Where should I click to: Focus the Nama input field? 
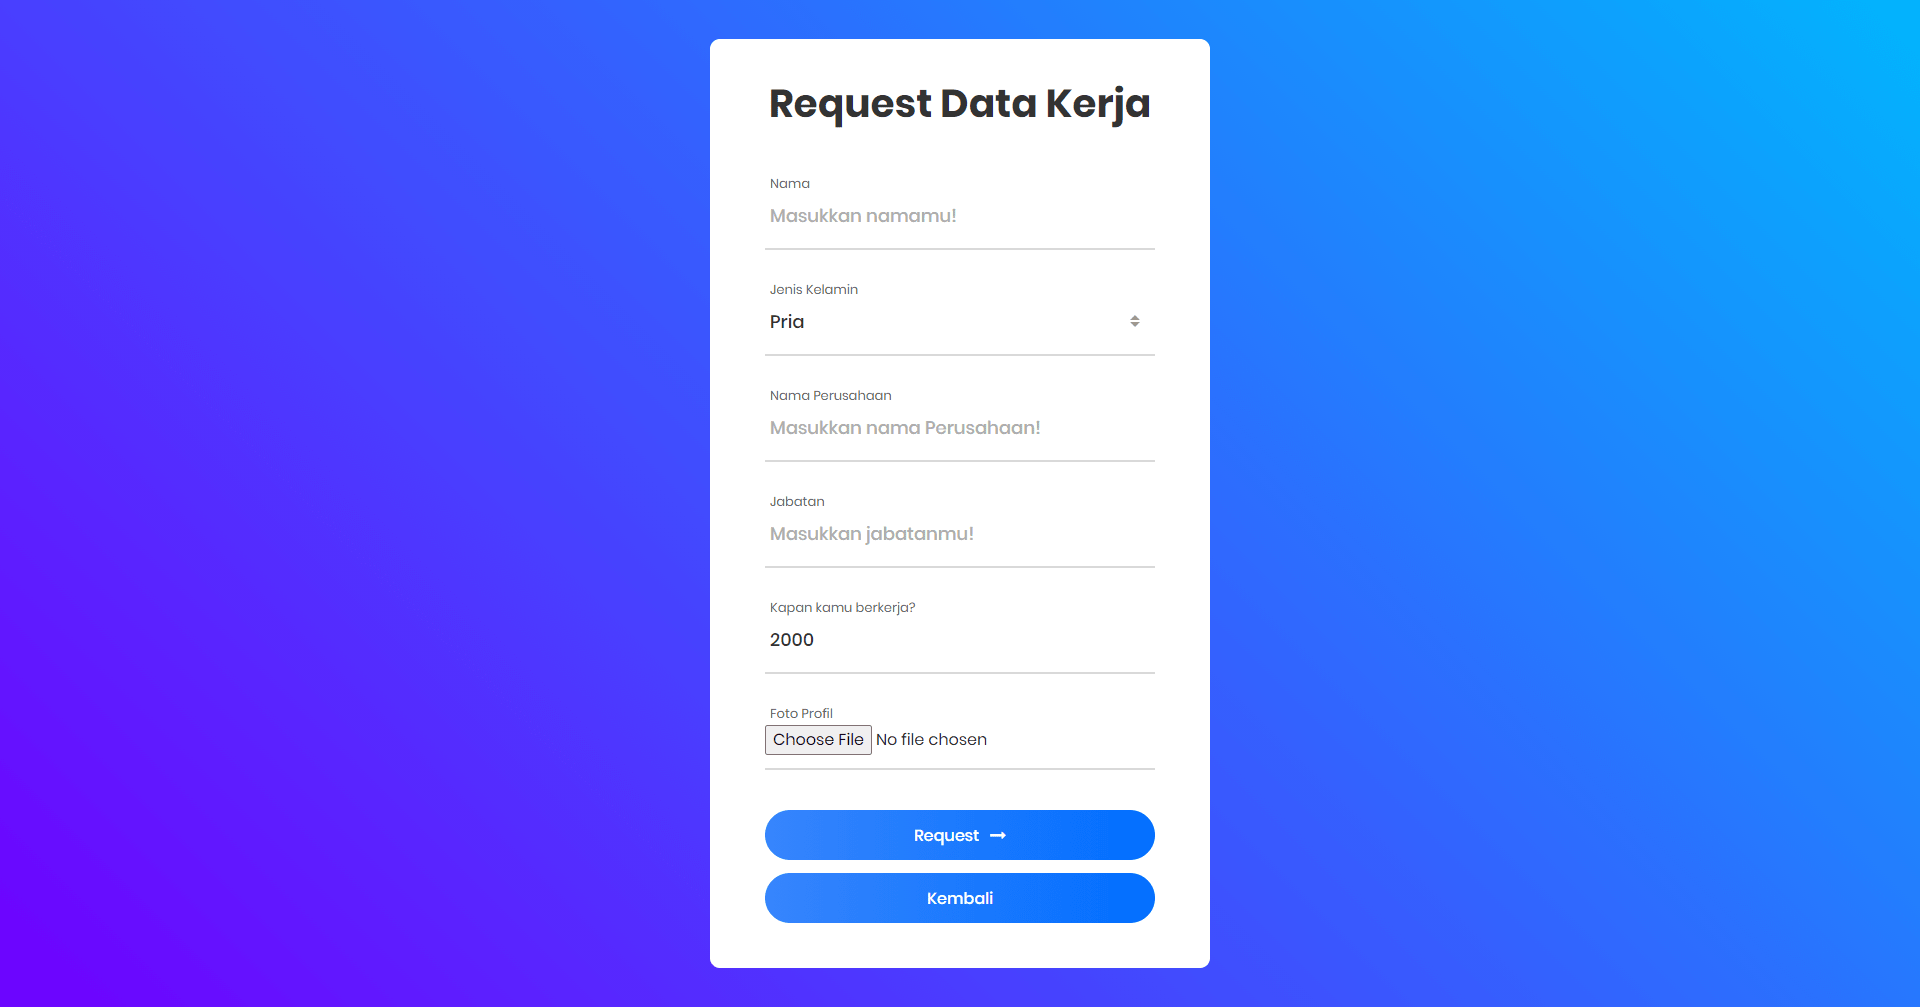click(960, 216)
